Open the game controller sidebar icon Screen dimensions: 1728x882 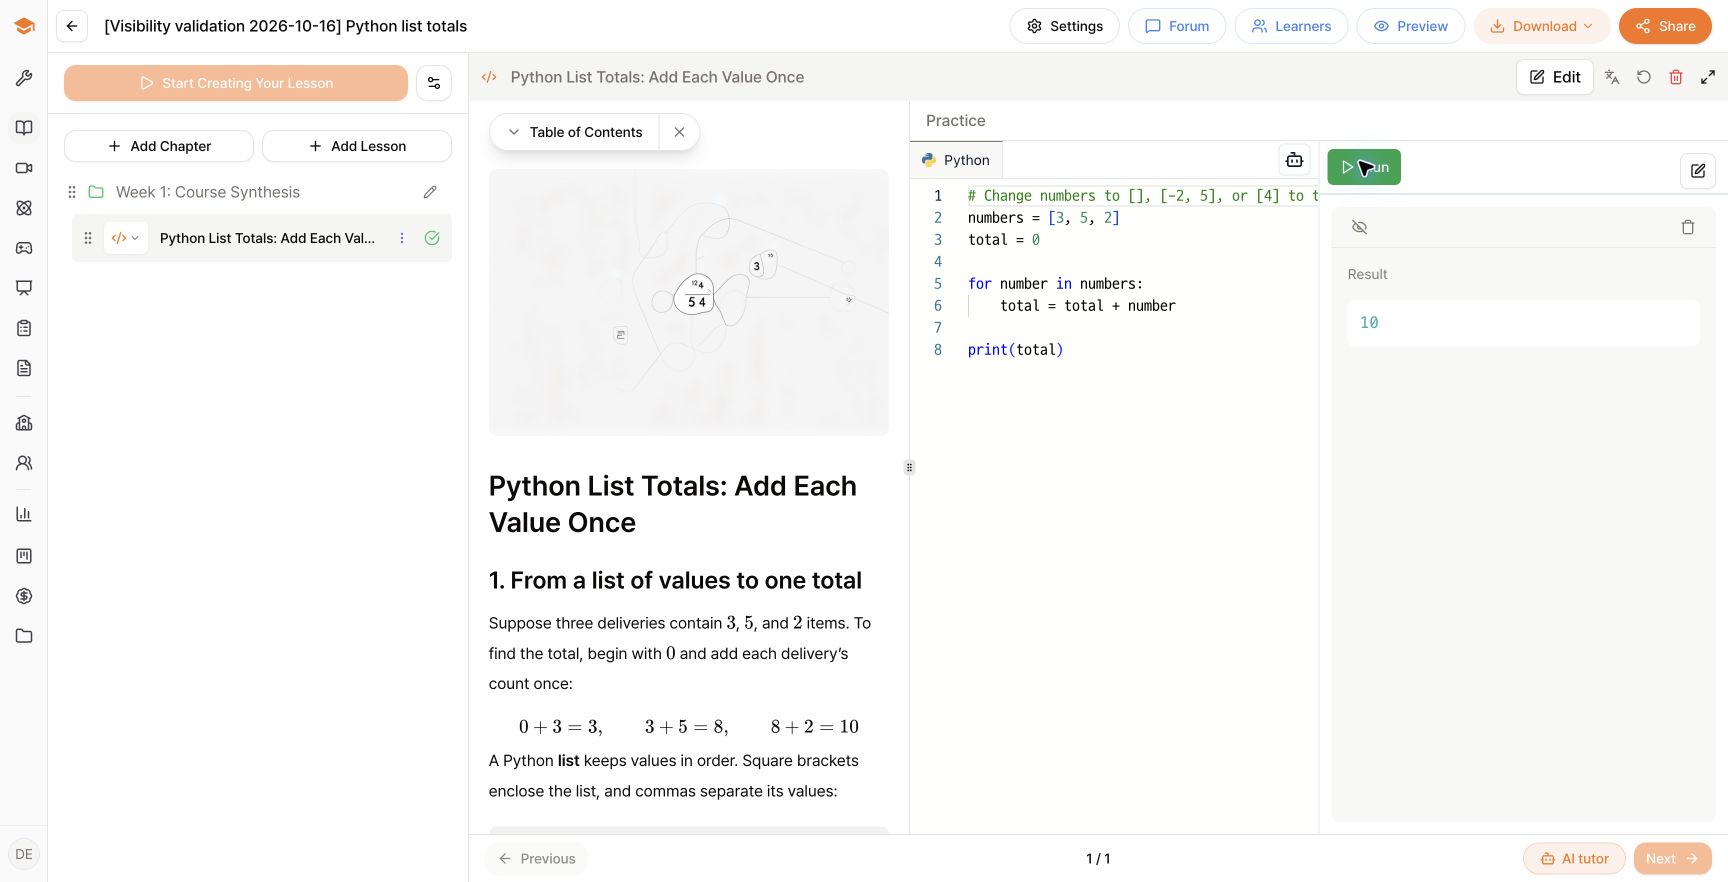24,248
